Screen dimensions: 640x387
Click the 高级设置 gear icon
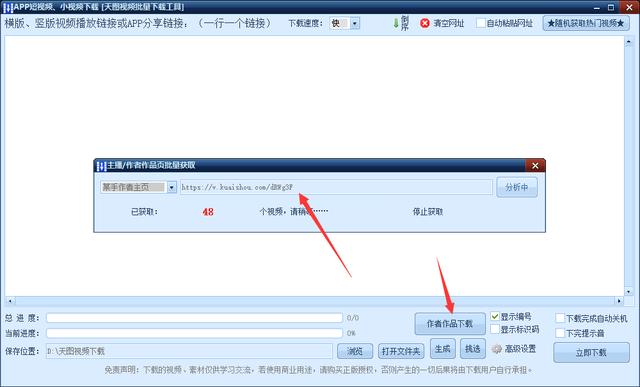point(496,349)
